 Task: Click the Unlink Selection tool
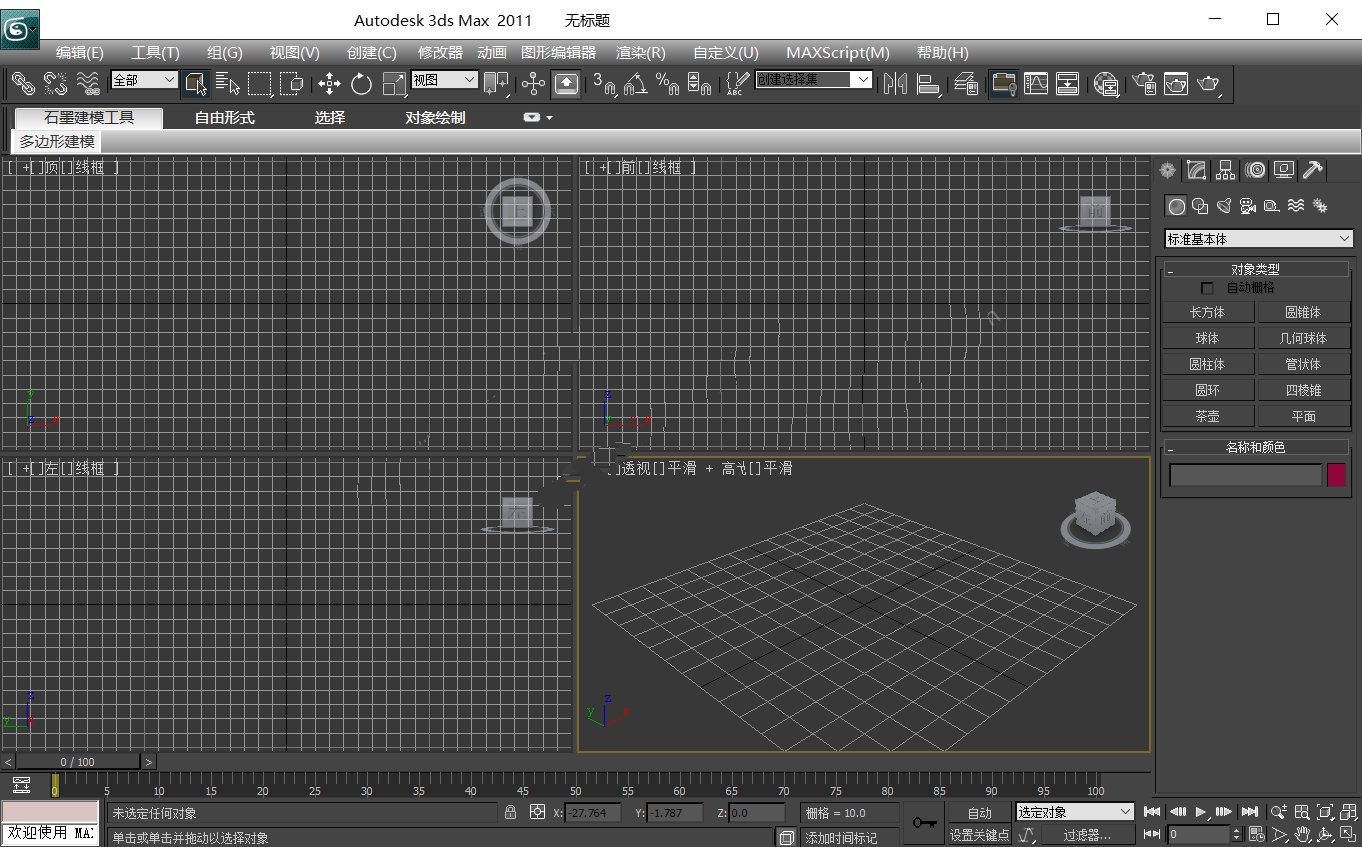tap(55, 84)
